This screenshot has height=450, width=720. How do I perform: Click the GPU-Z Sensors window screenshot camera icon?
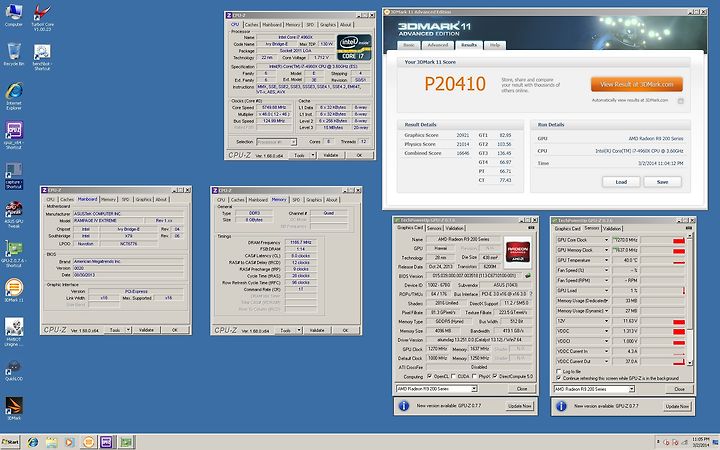pyautogui.click(x=688, y=228)
